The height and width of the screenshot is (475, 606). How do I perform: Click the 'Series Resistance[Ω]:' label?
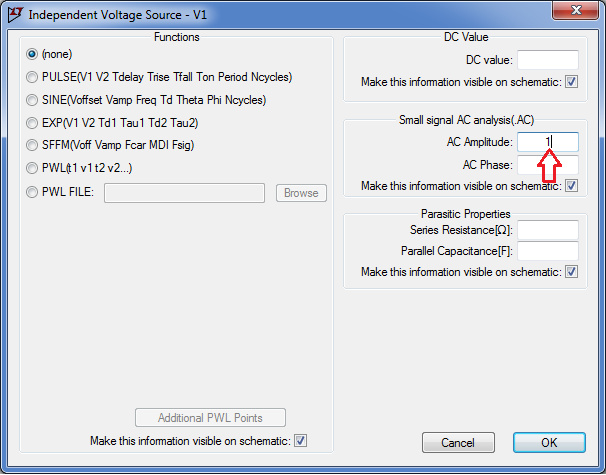tap(461, 230)
